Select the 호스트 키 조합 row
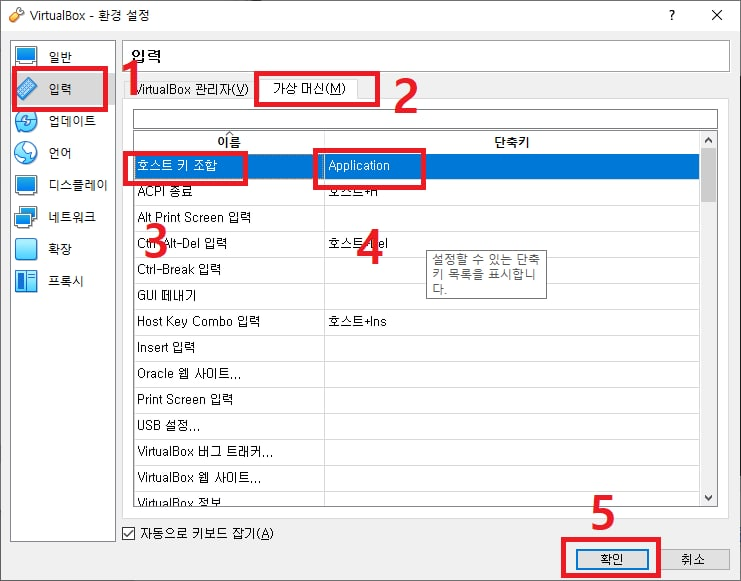The width and height of the screenshot is (741, 581). point(416,166)
